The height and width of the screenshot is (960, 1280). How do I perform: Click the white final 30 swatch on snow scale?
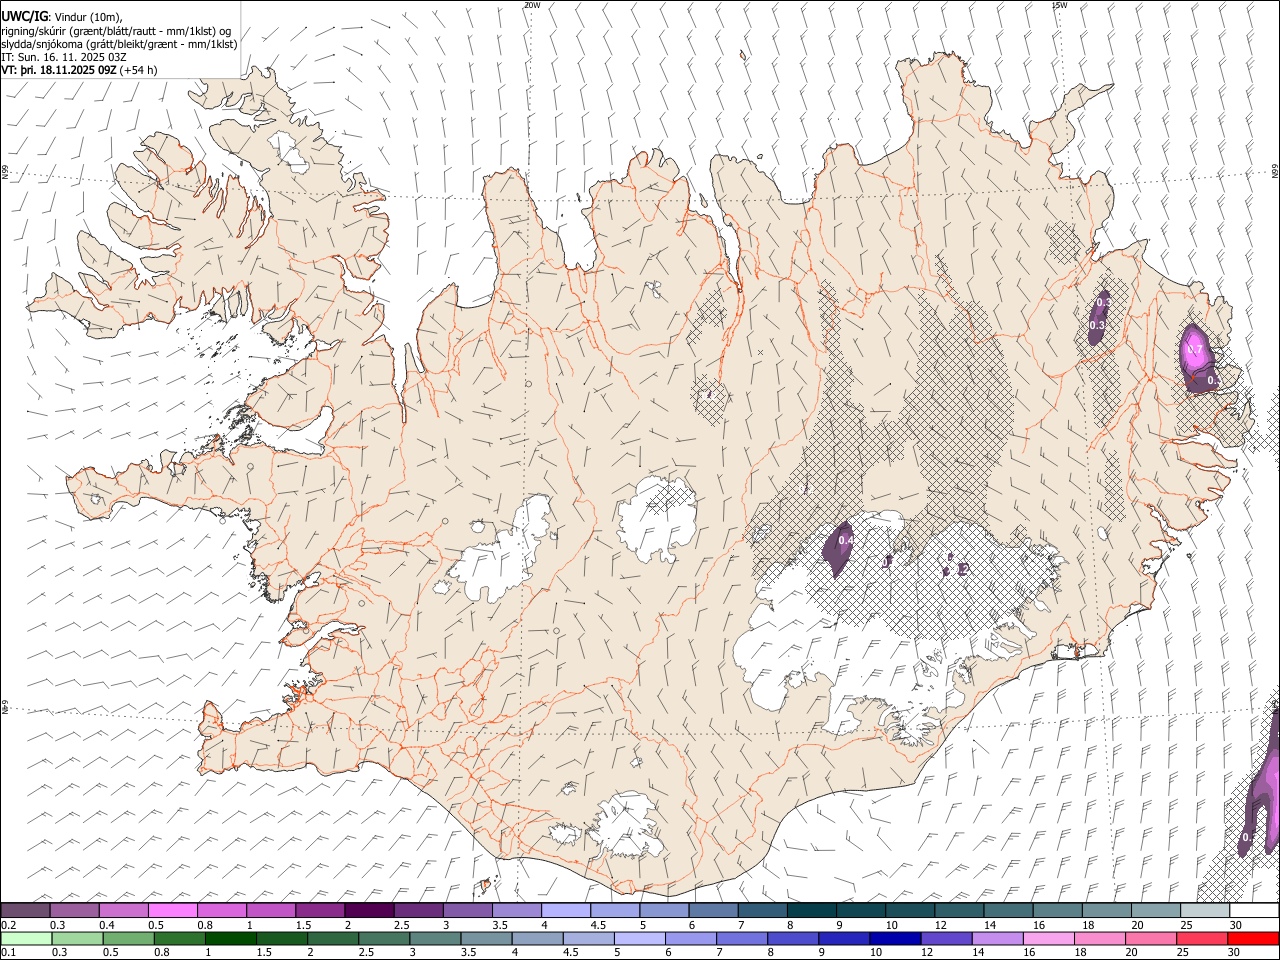1254,910
